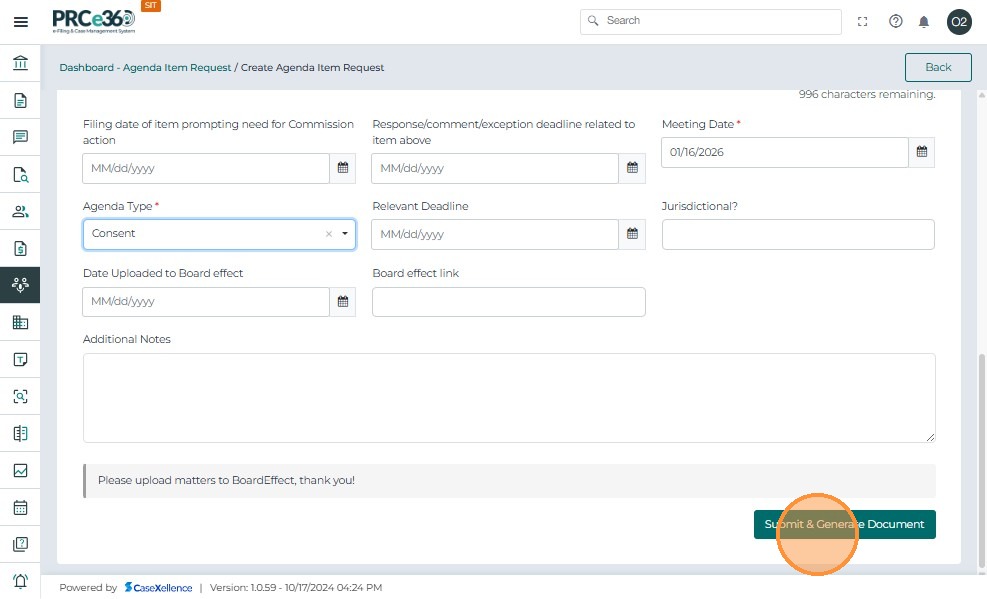This screenshot has height=599, width=987.
Task: Open the Relevant Deadline calendar picker
Action: coord(632,234)
